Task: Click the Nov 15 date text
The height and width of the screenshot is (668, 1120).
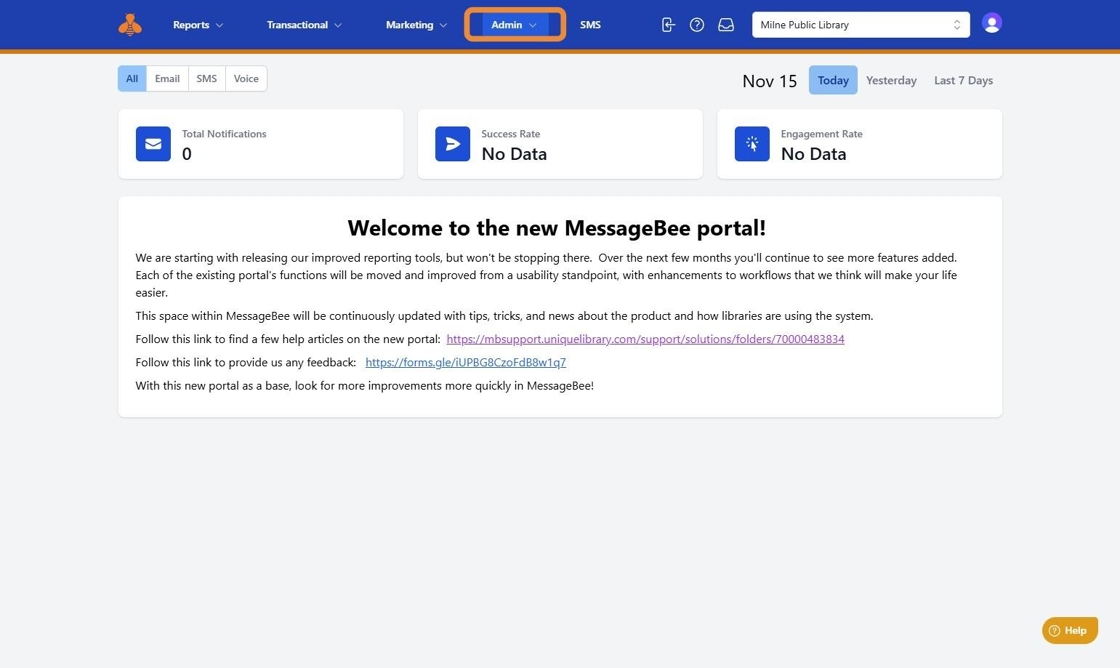Action: pos(769,81)
